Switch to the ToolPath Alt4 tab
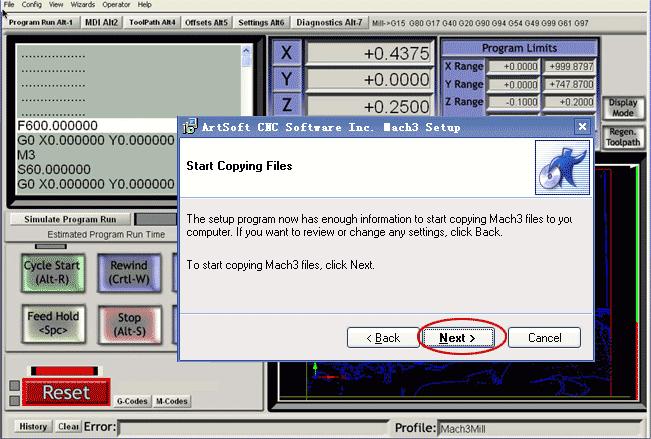 pyautogui.click(x=152, y=22)
